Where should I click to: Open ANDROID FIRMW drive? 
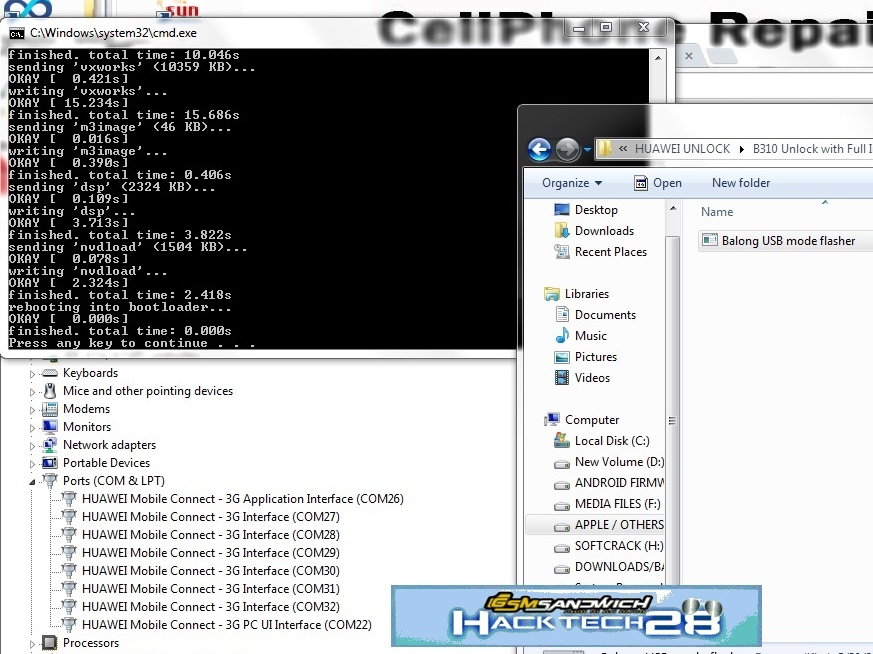(609, 483)
